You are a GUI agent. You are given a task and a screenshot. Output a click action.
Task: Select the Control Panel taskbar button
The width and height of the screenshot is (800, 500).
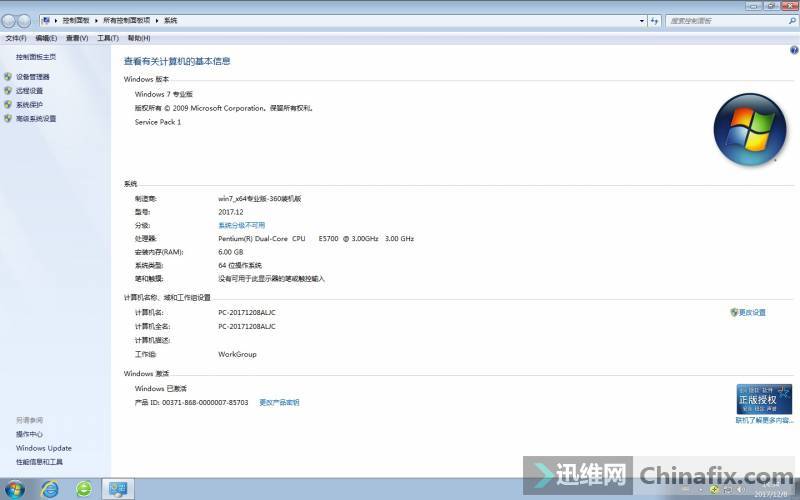coord(118,489)
